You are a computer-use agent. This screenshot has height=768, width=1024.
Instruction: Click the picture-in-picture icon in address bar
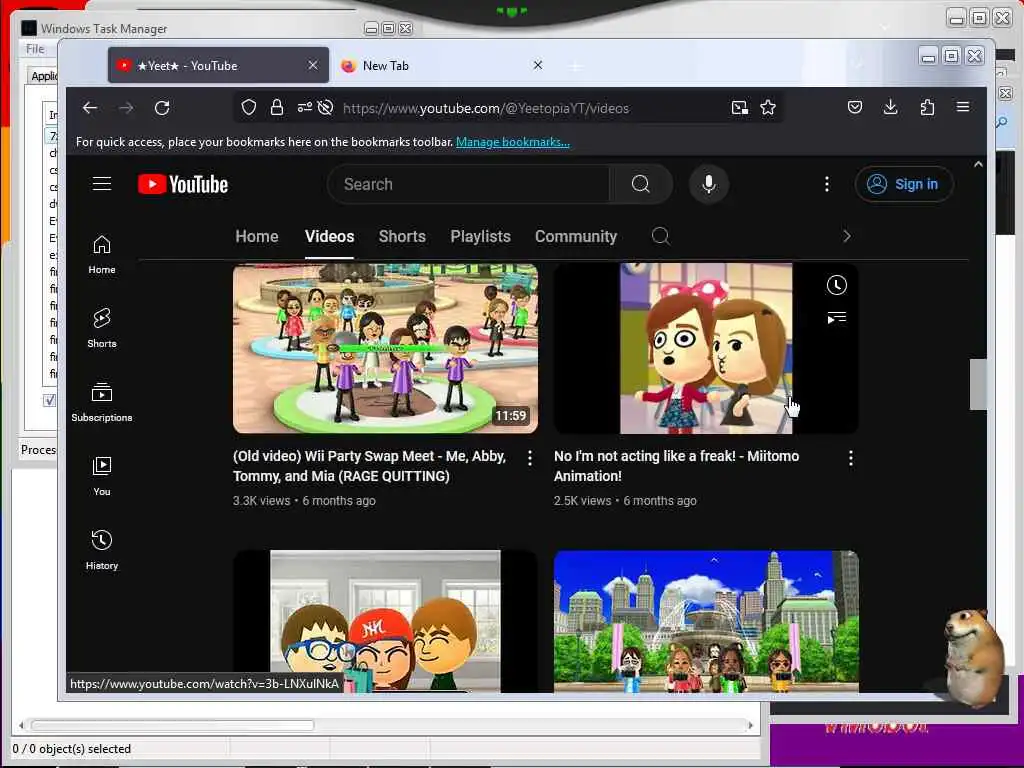point(739,108)
